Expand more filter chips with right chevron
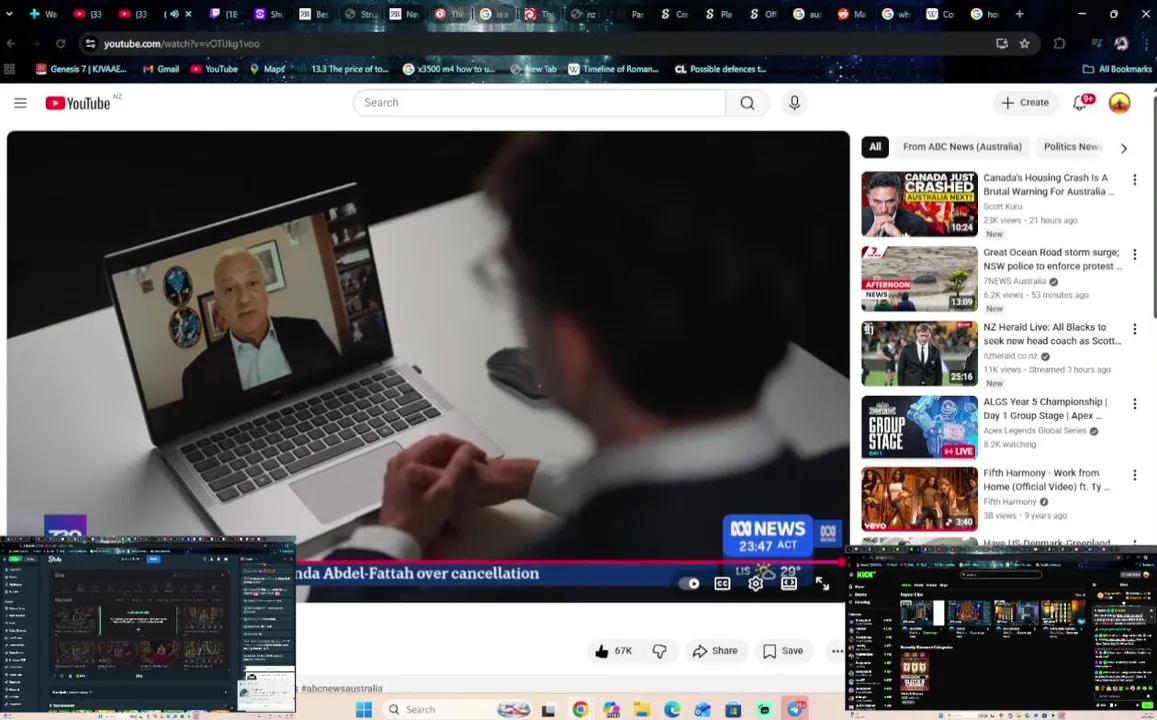Viewport: 1157px width, 720px height. point(1123,147)
